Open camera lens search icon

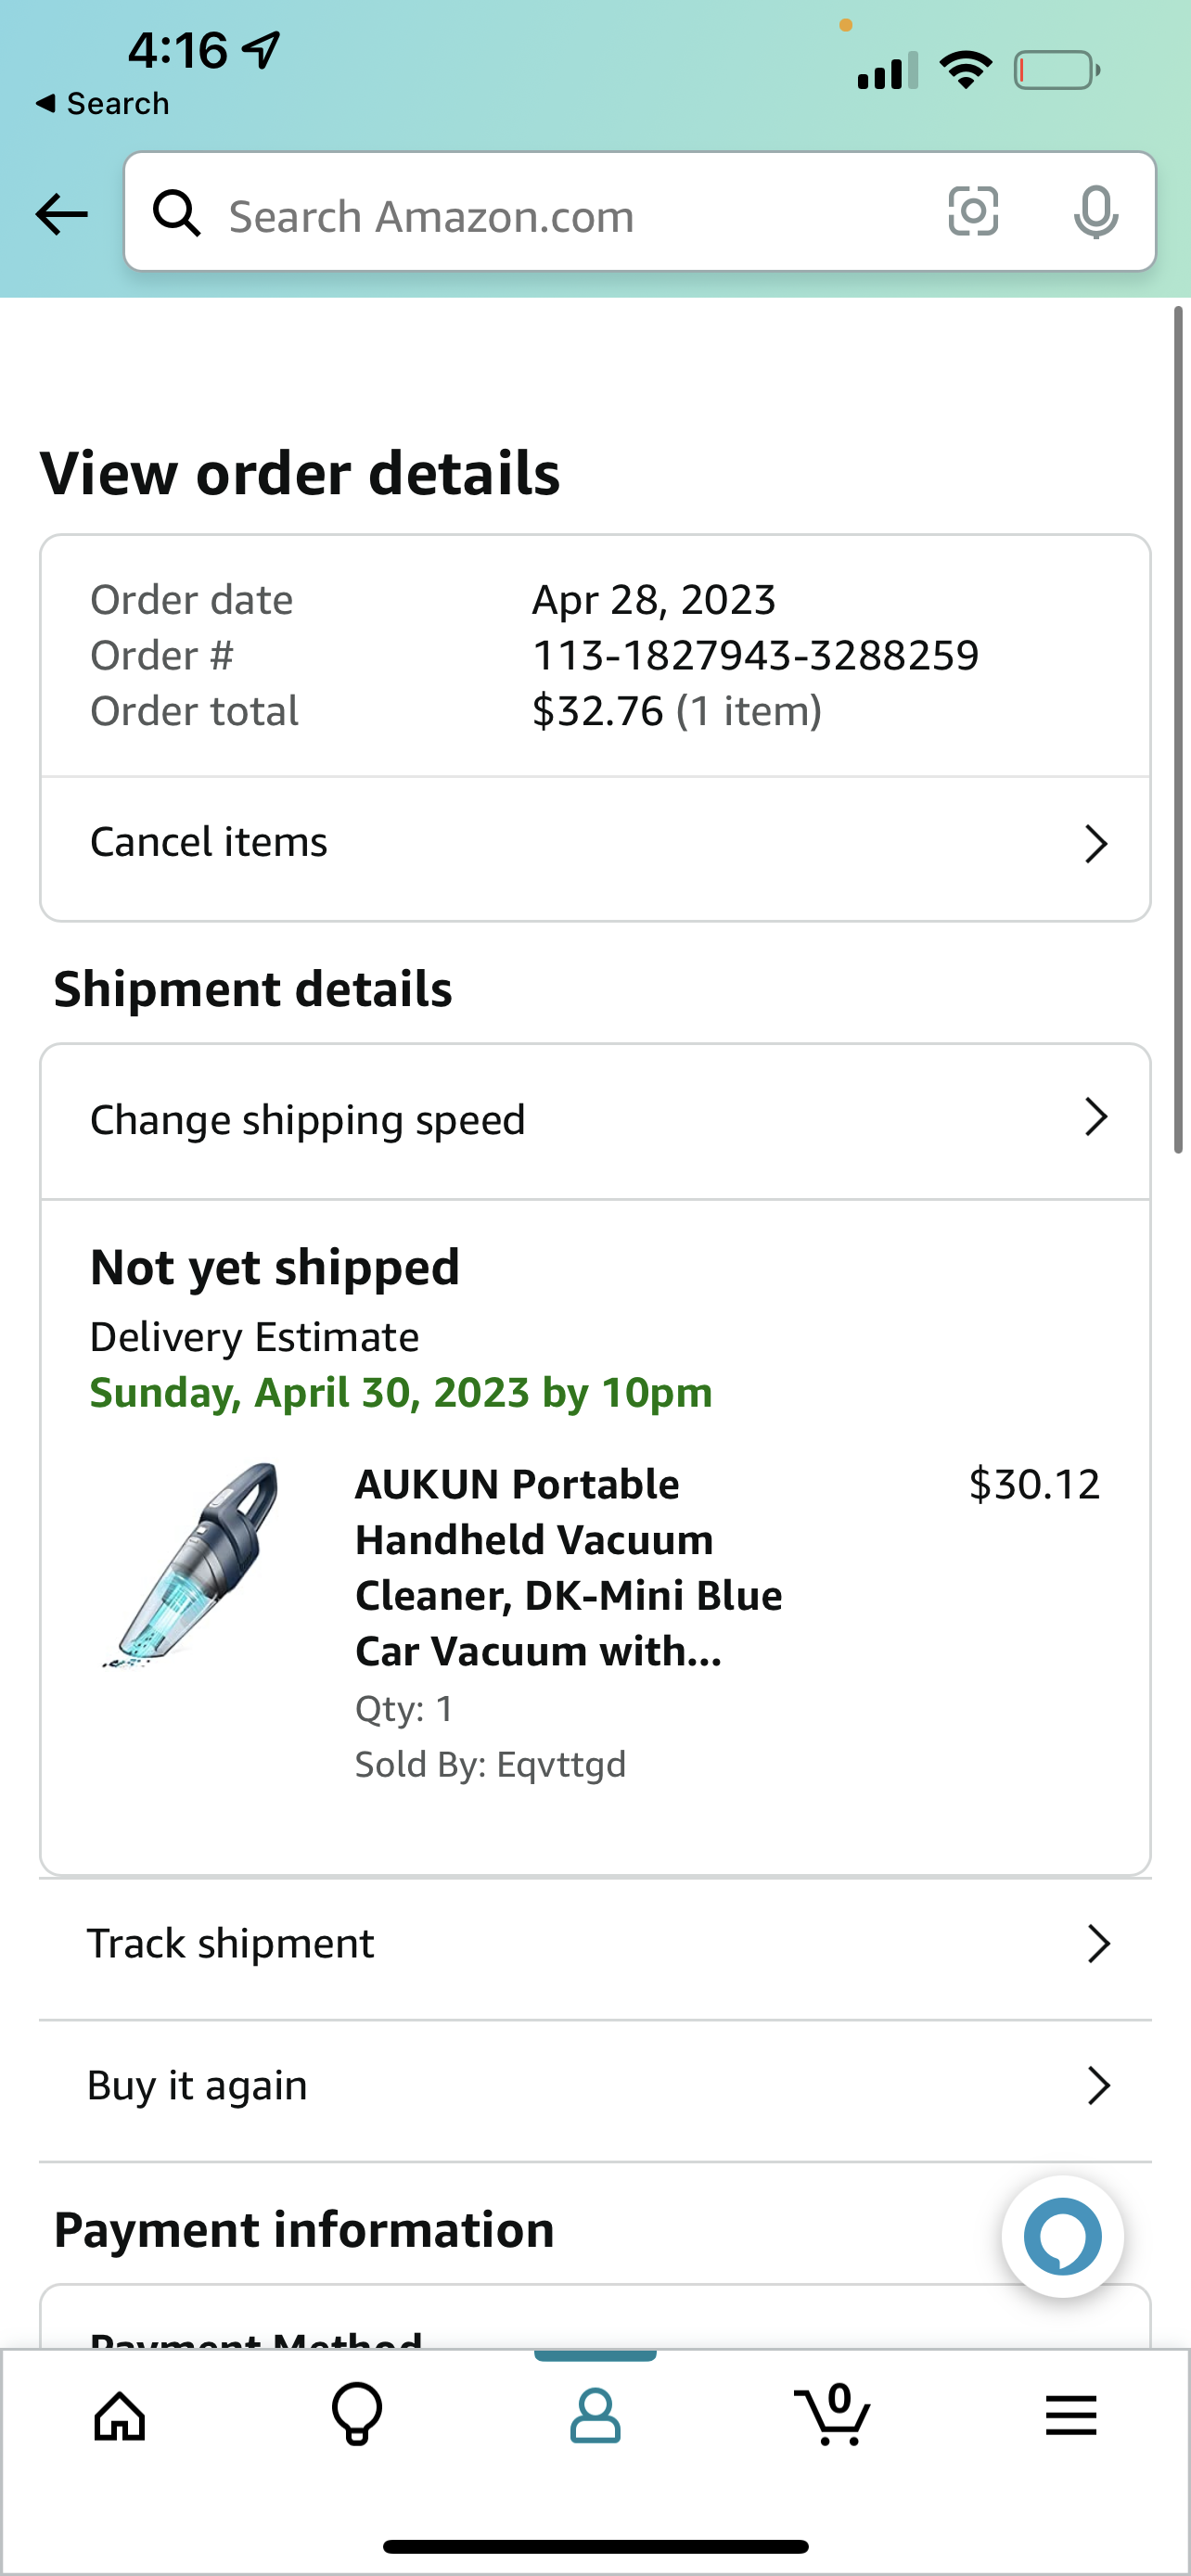[x=972, y=212]
